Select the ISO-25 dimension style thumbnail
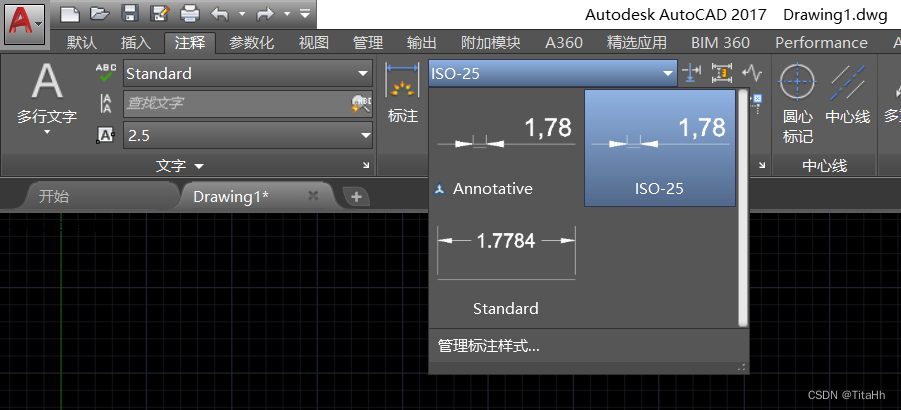 tap(660, 148)
